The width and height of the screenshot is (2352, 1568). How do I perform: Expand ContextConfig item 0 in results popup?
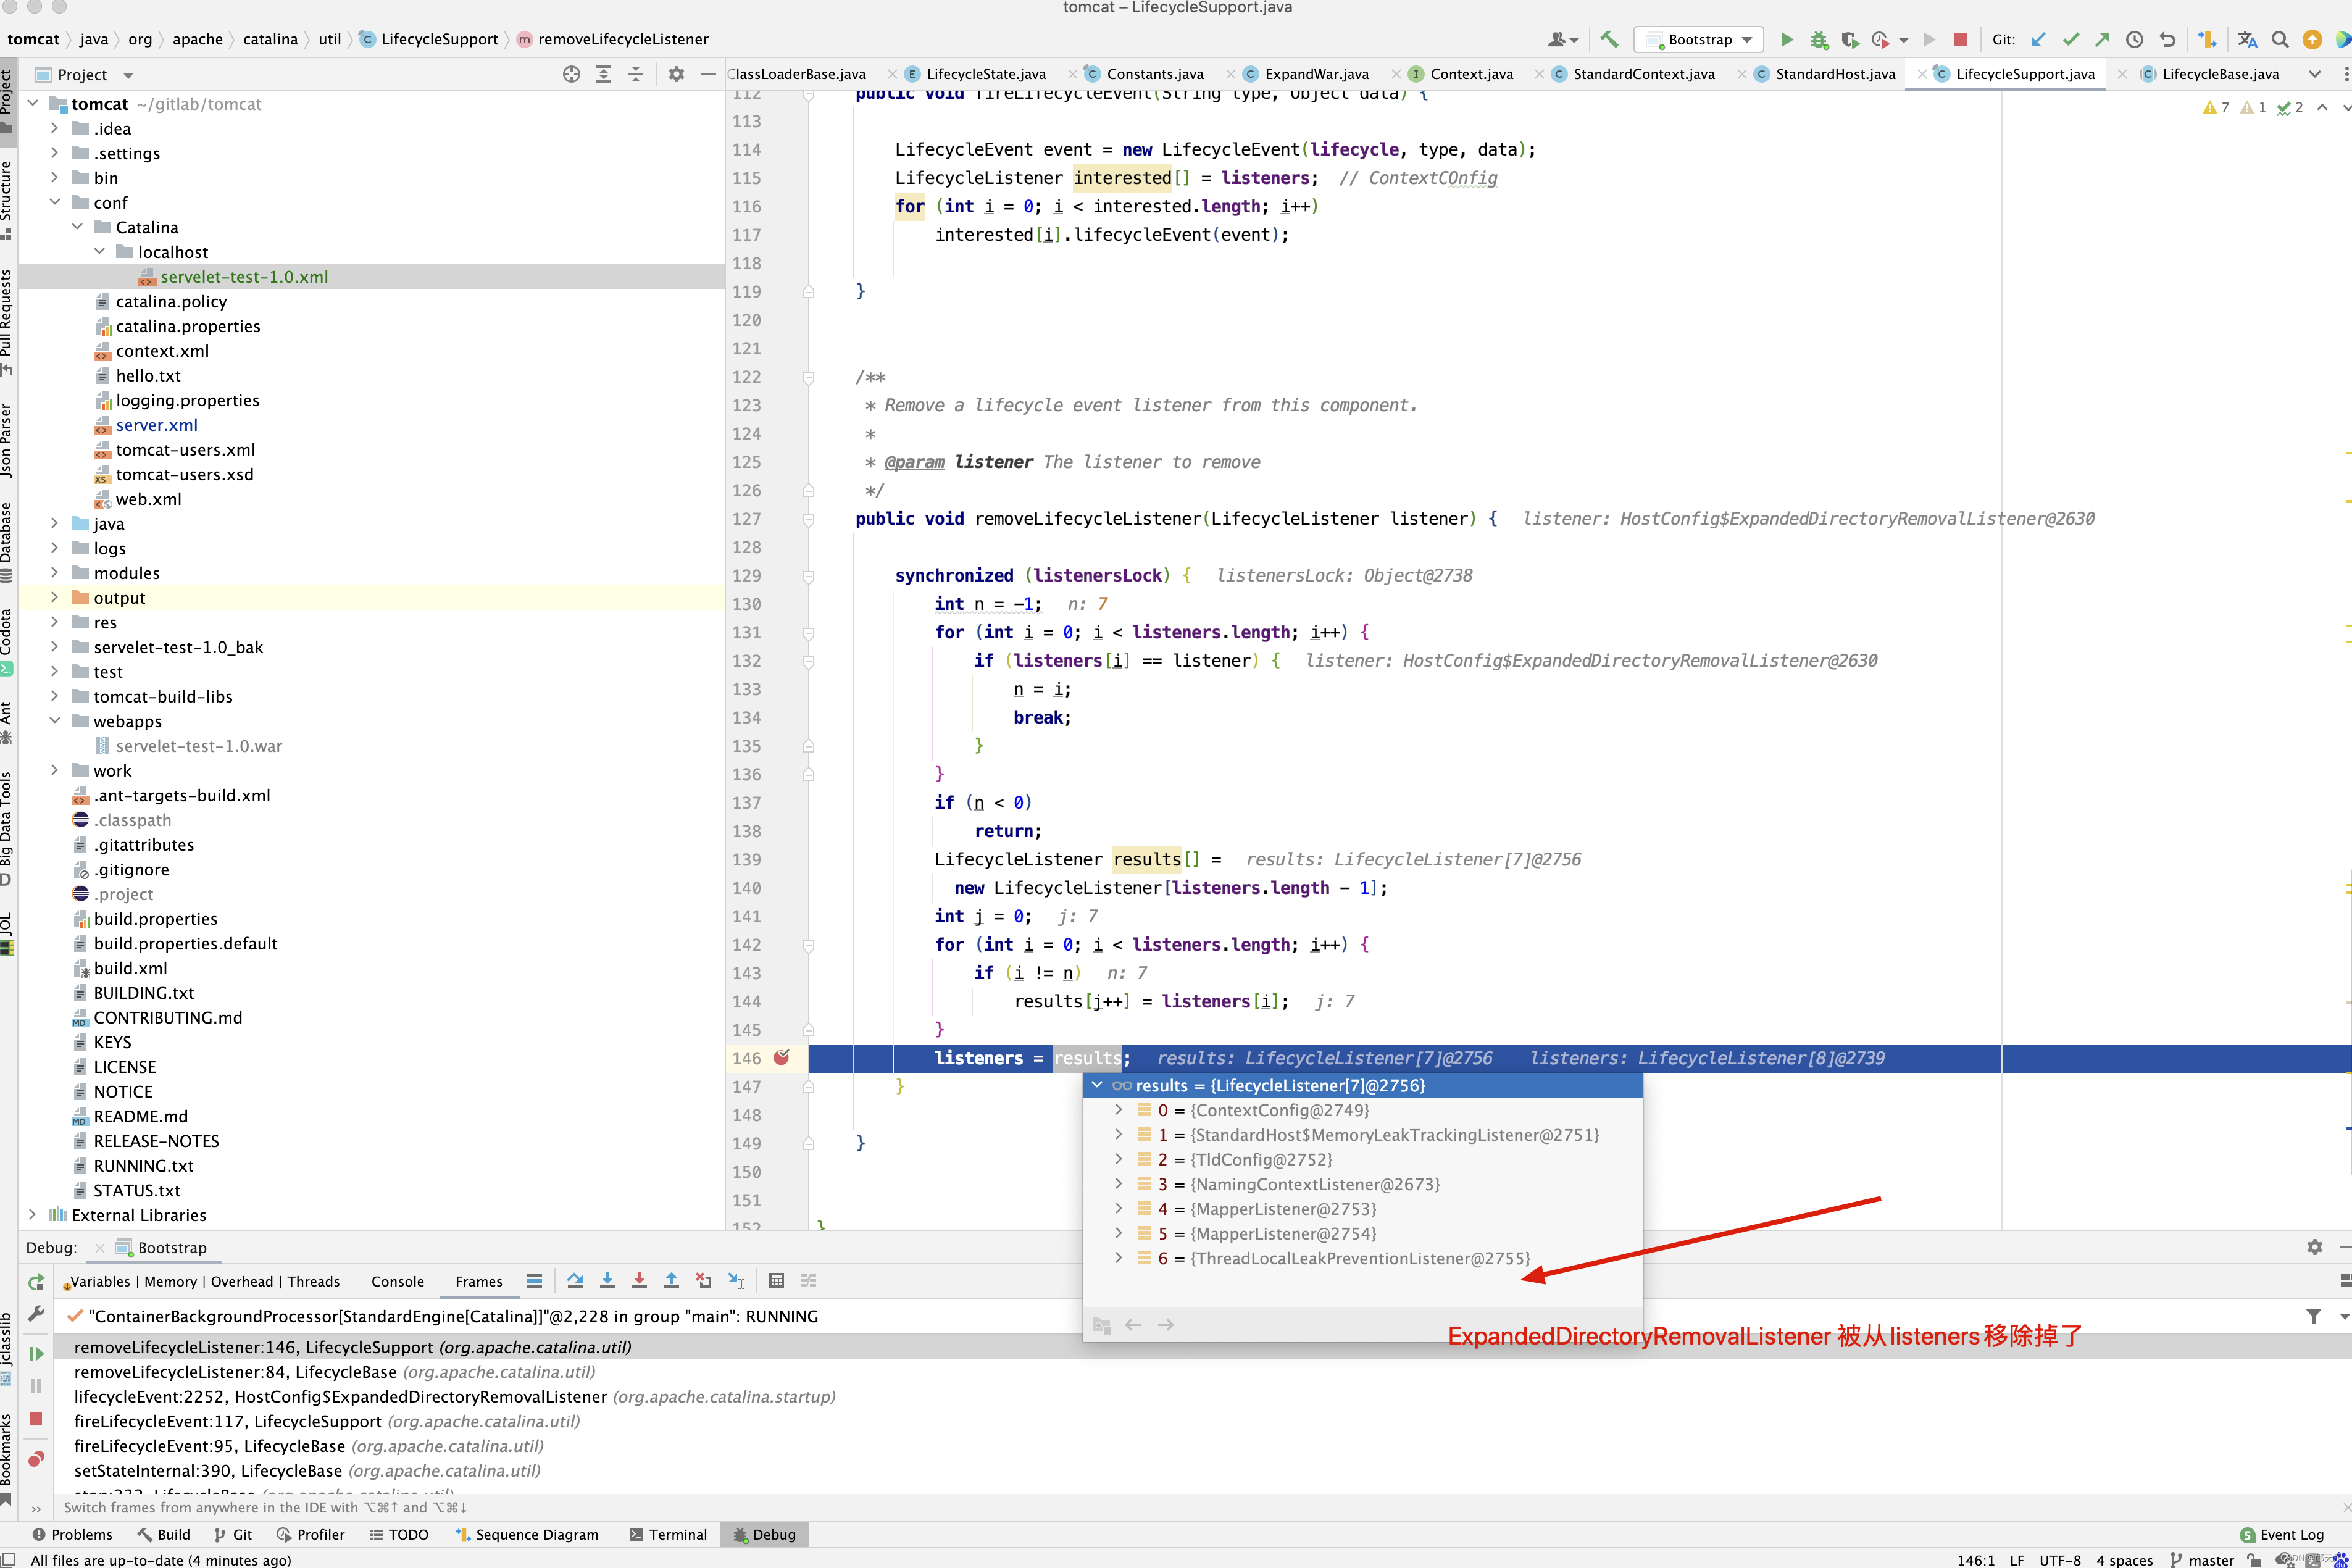point(1118,1110)
